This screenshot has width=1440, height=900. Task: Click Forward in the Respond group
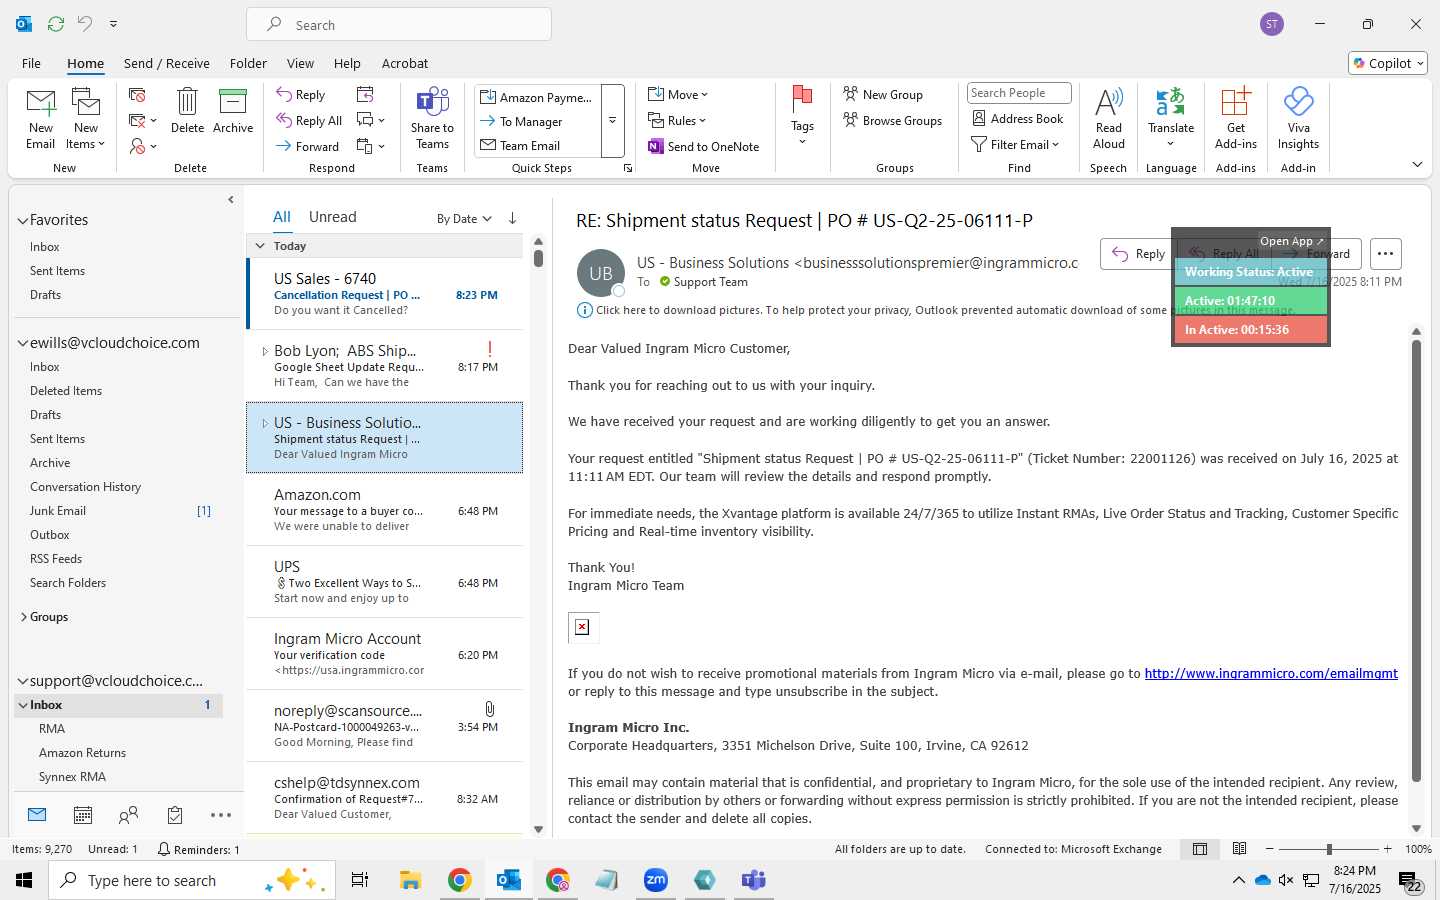[x=308, y=147]
